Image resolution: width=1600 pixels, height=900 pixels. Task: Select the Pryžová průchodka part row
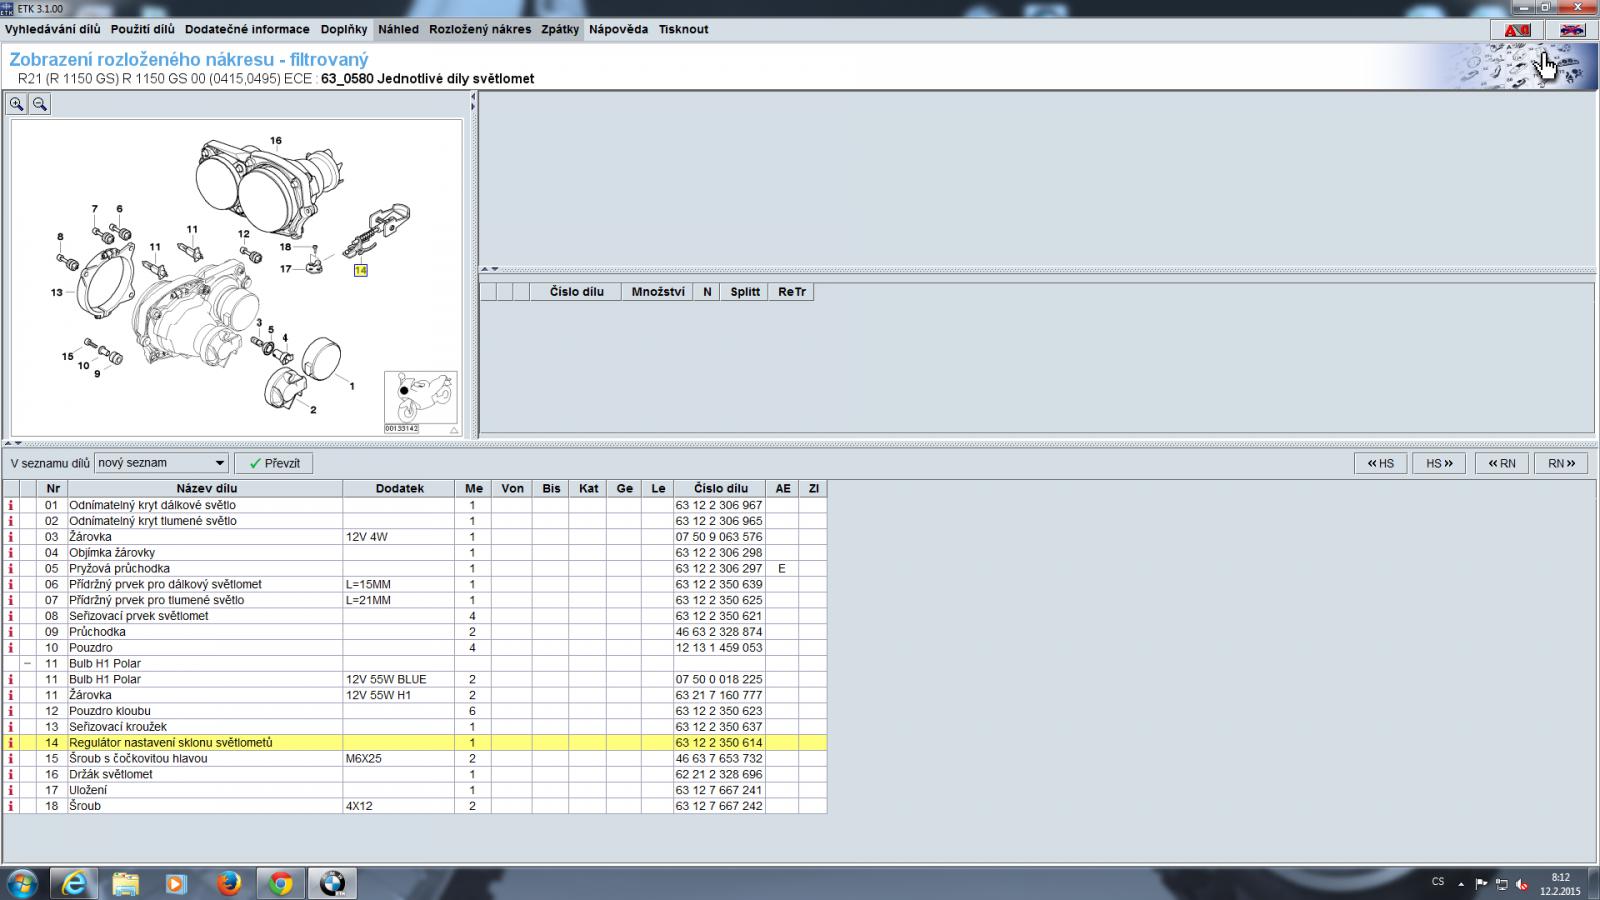(119, 568)
